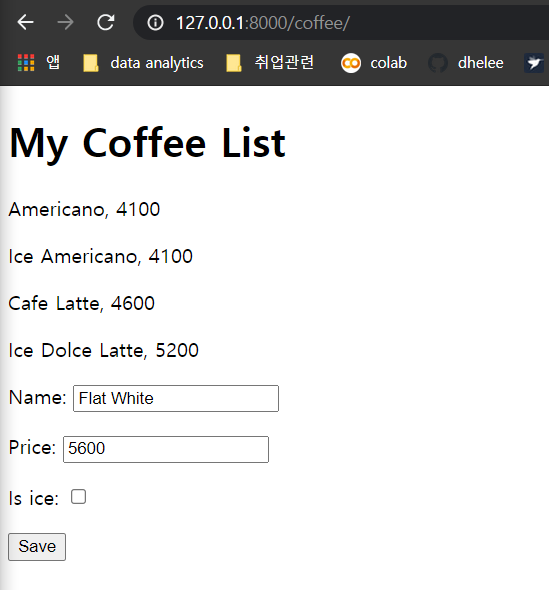The height and width of the screenshot is (590, 549).
Task: Click the Is ice label
Action: point(33,499)
